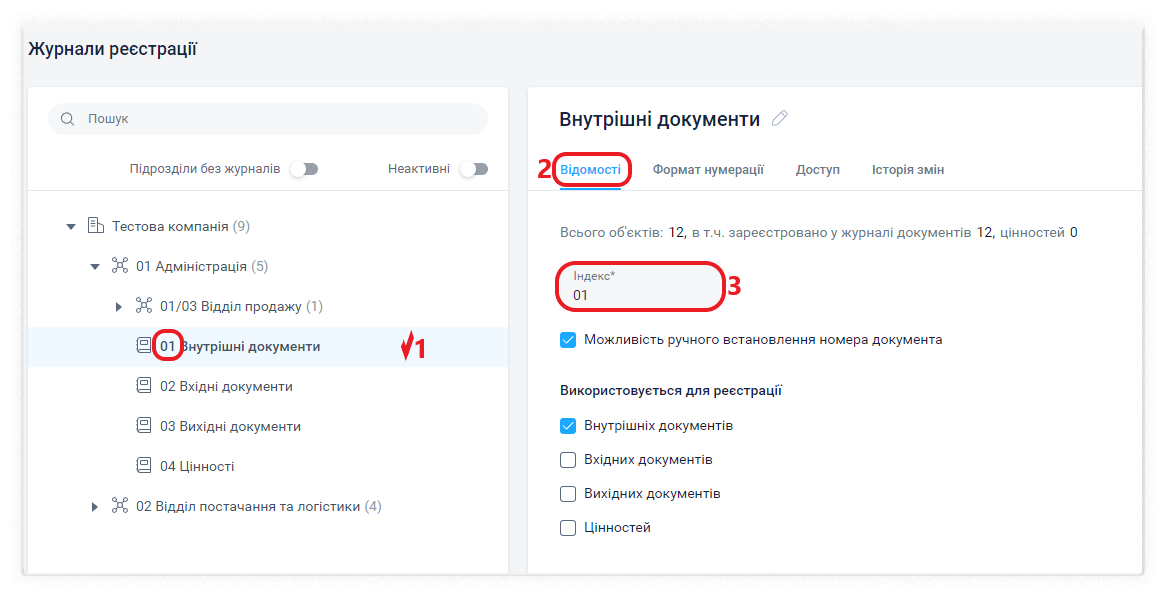
Task: Click the 01 Адміністрація department icon
Action: (x=121, y=266)
